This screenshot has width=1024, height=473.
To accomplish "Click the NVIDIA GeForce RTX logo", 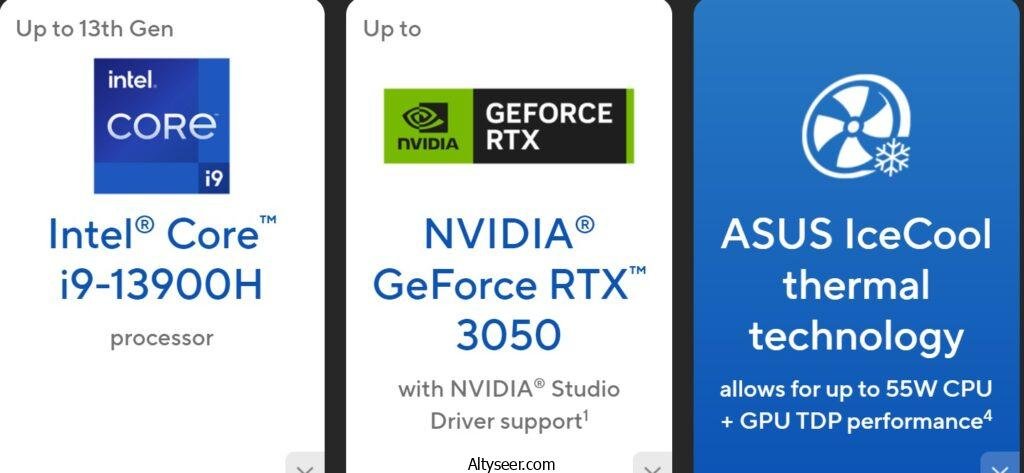I will point(508,125).
